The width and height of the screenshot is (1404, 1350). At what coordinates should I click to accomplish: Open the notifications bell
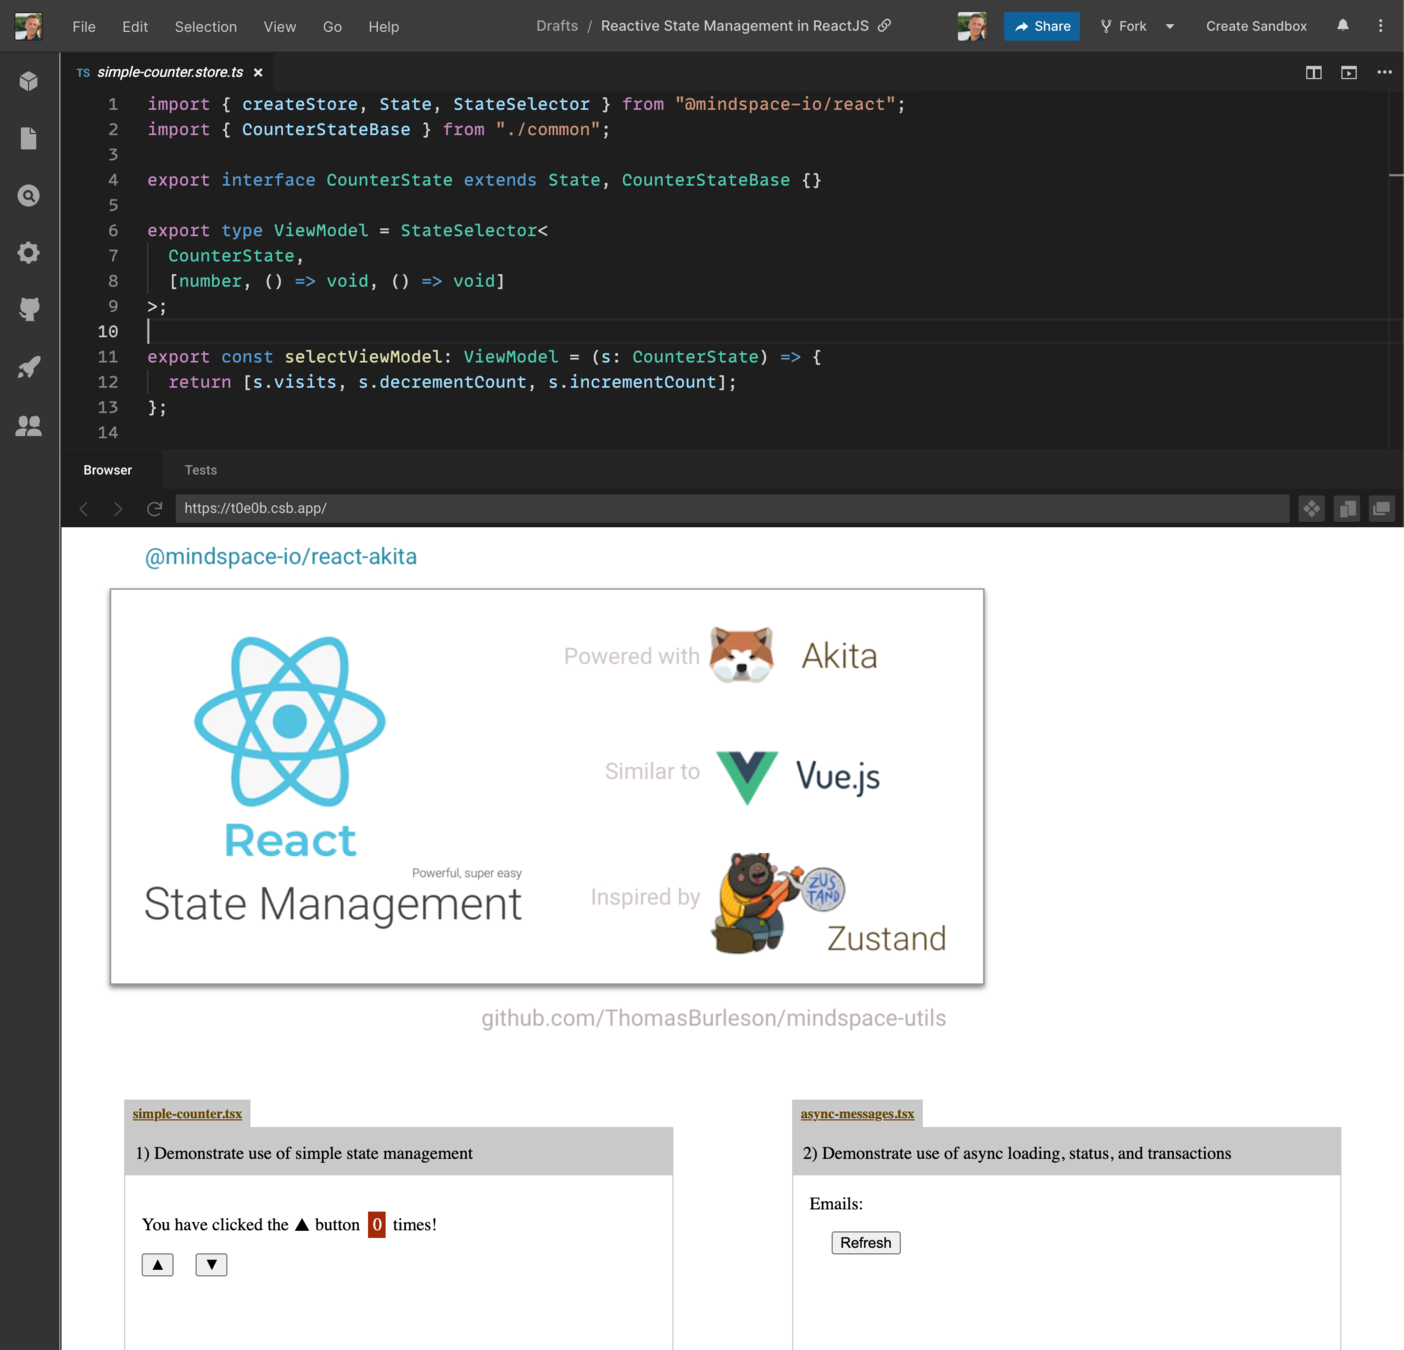tap(1343, 26)
